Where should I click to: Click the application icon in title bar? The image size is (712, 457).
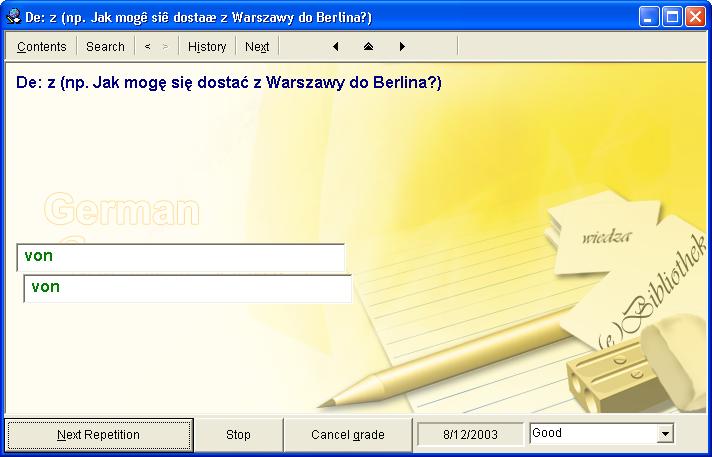[13, 16]
